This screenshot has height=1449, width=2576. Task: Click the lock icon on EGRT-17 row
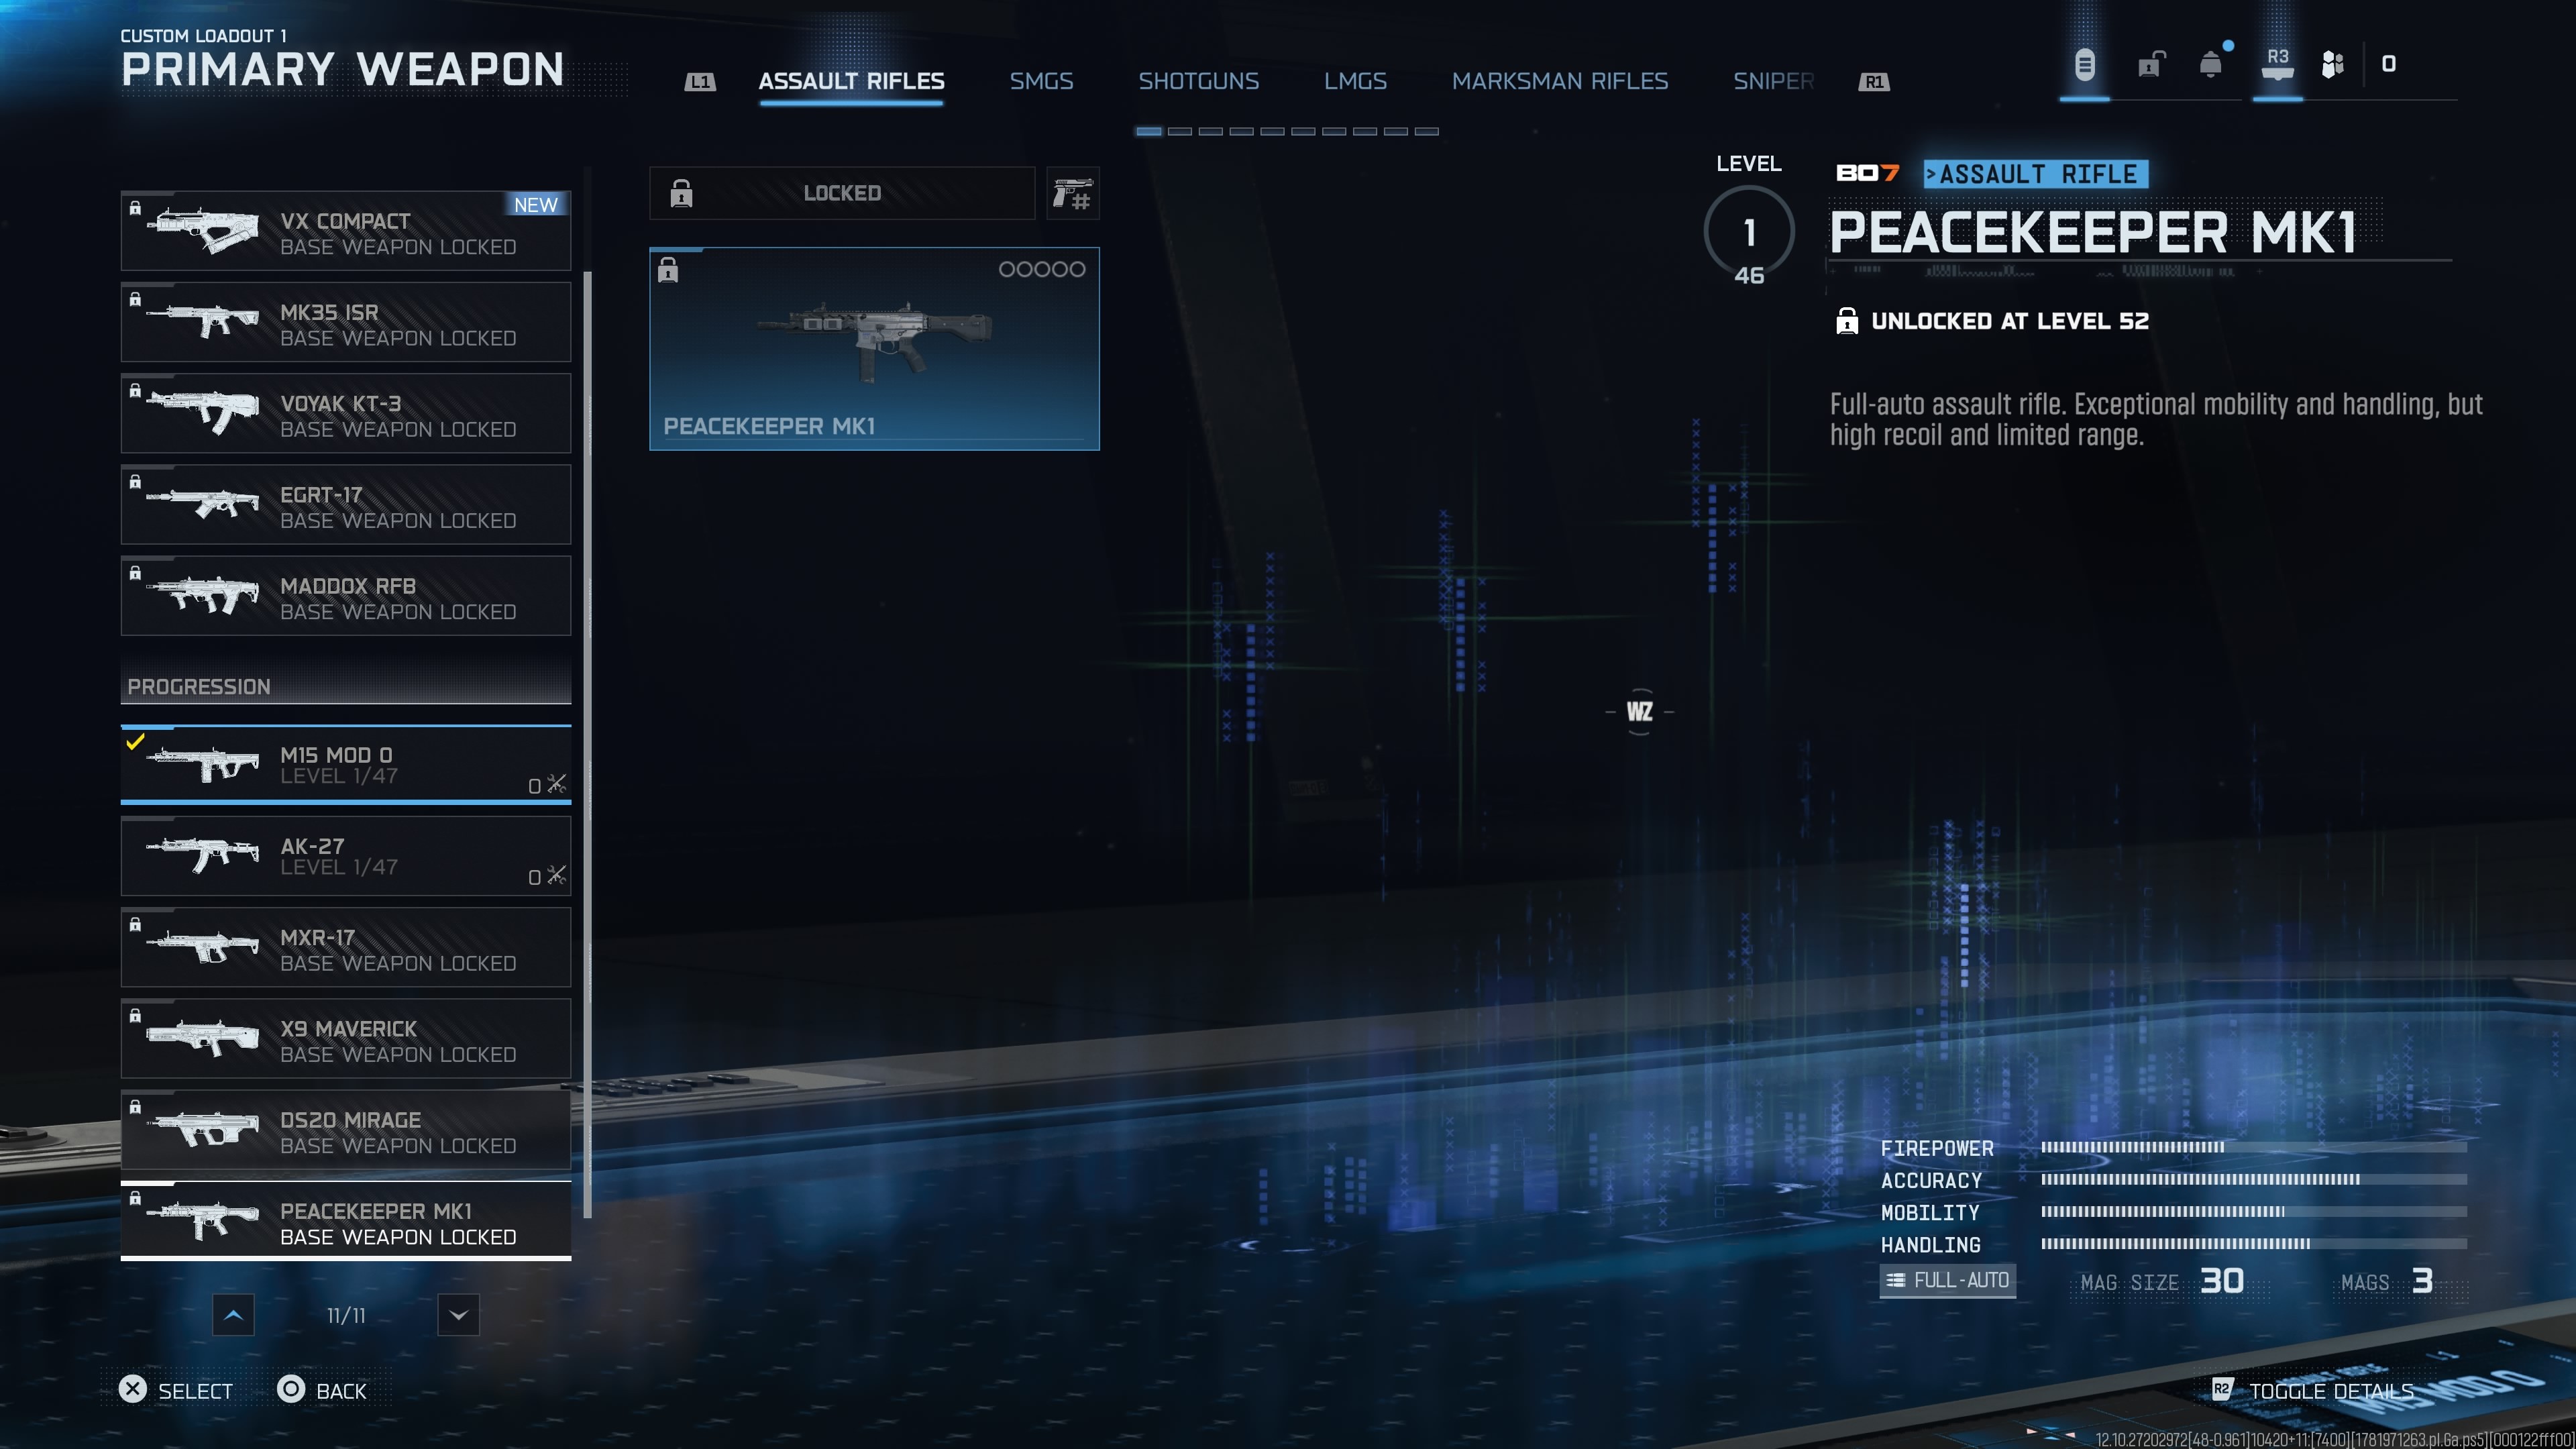pyautogui.click(x=135, y=482)
